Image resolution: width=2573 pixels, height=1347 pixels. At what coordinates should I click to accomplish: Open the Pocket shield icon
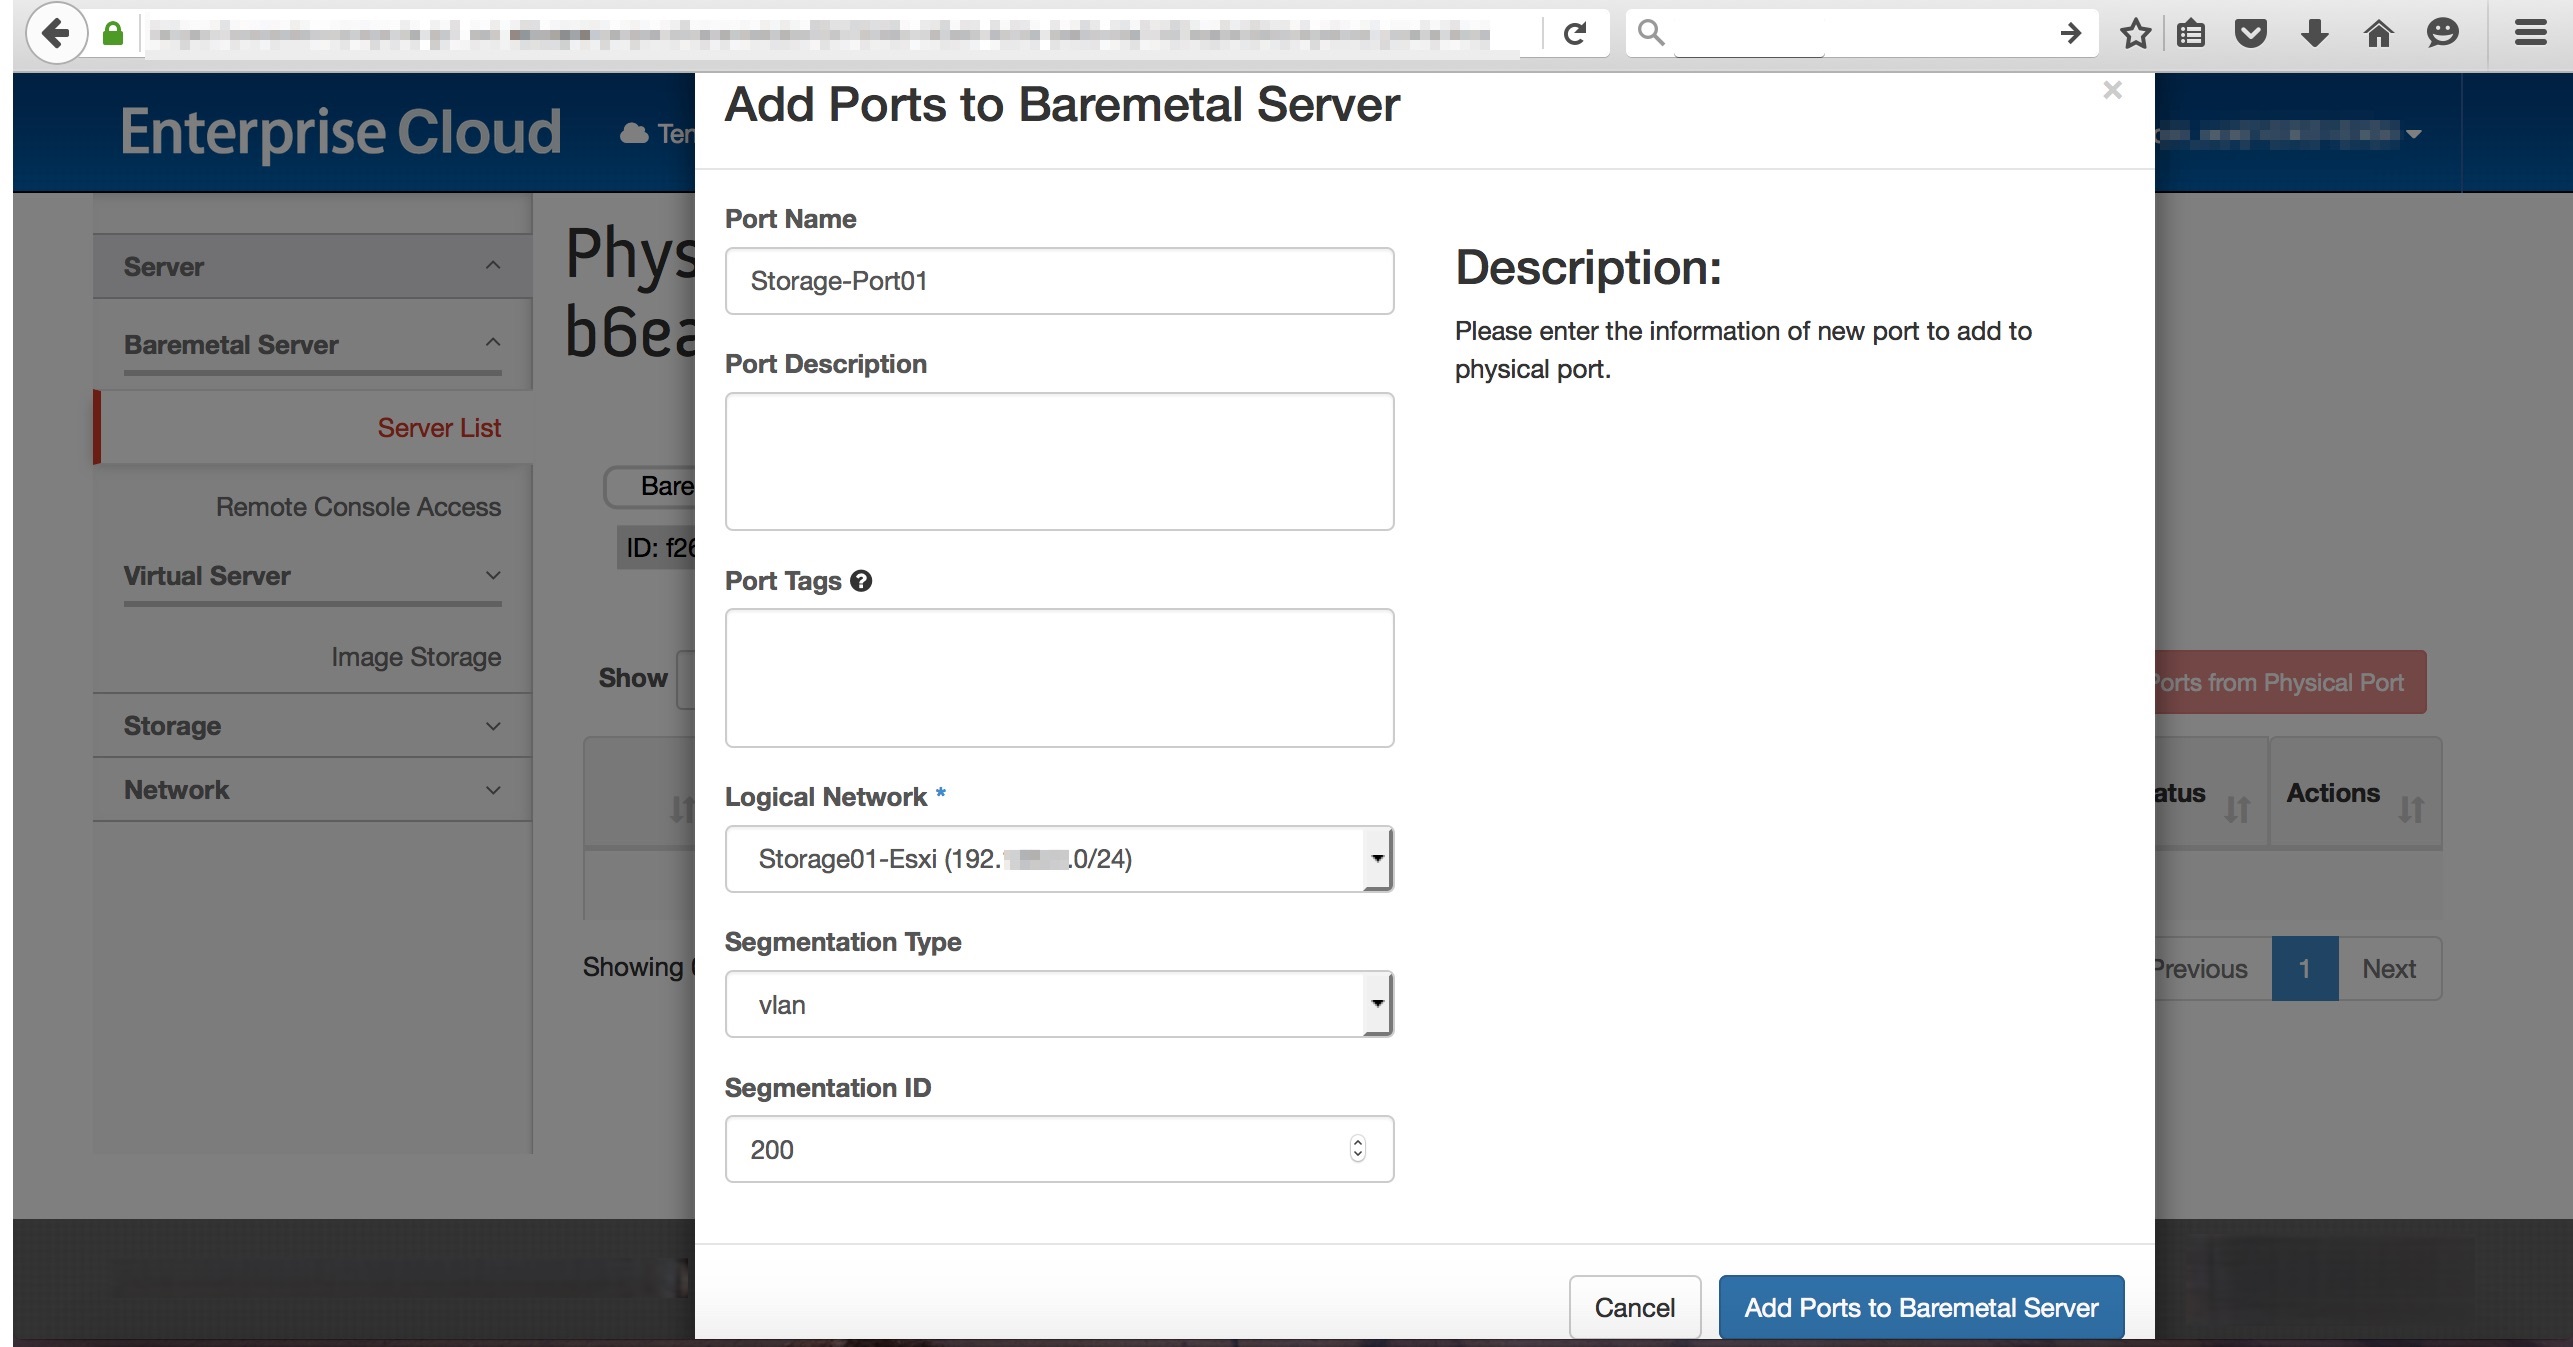[x=2250, y=33]
